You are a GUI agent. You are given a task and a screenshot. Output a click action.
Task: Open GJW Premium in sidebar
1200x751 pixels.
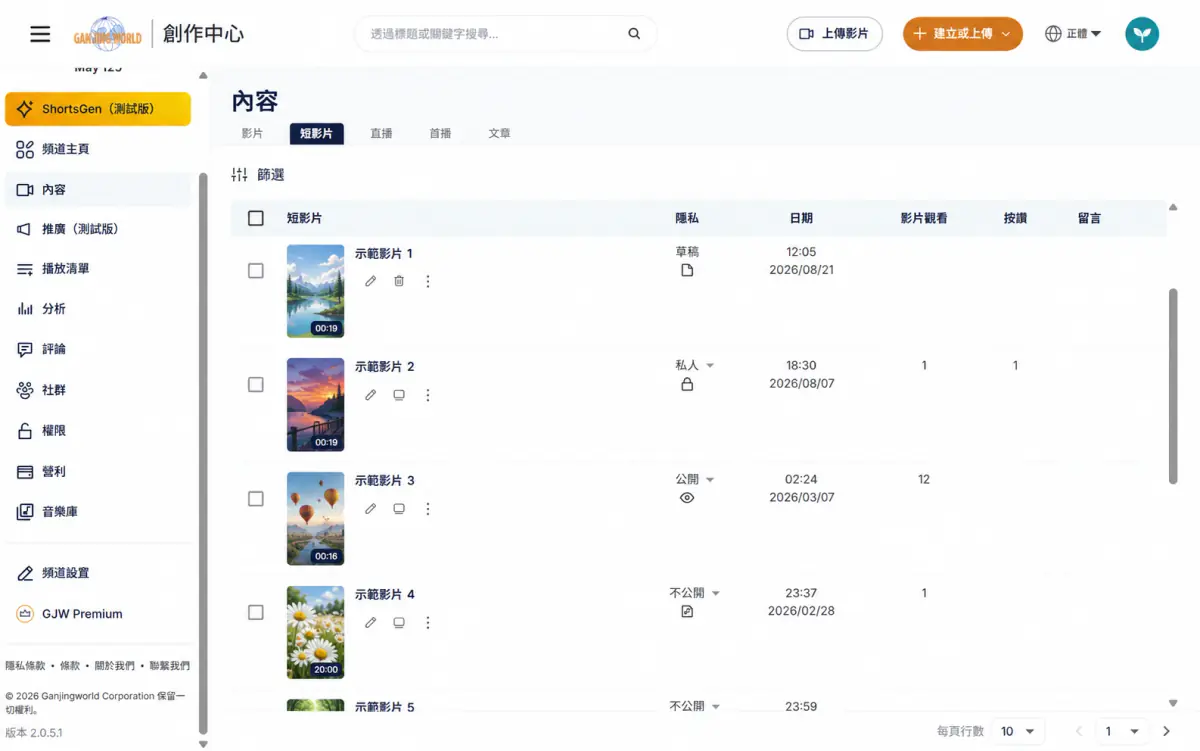pos(97,614)
